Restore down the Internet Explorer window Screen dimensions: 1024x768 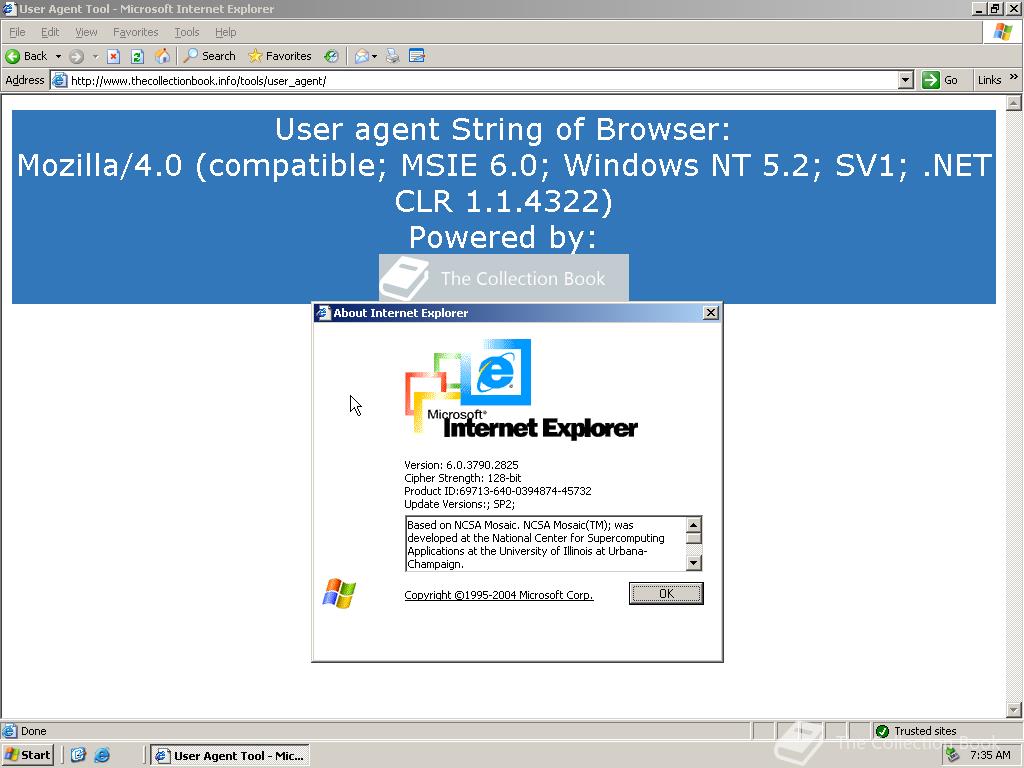[995, 8]
